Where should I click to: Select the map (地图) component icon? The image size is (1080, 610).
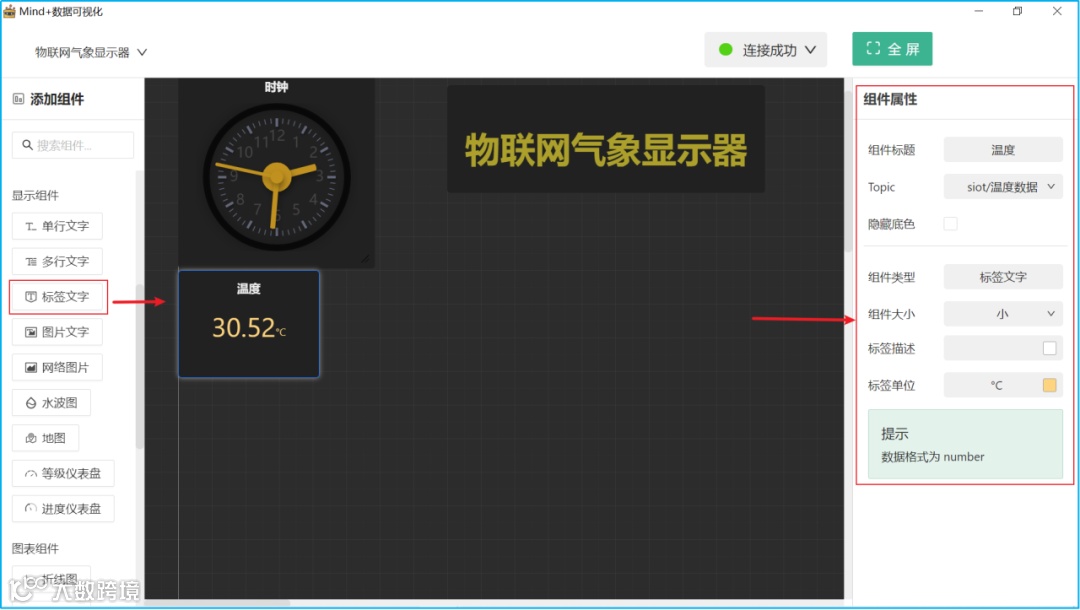[30, 439]
